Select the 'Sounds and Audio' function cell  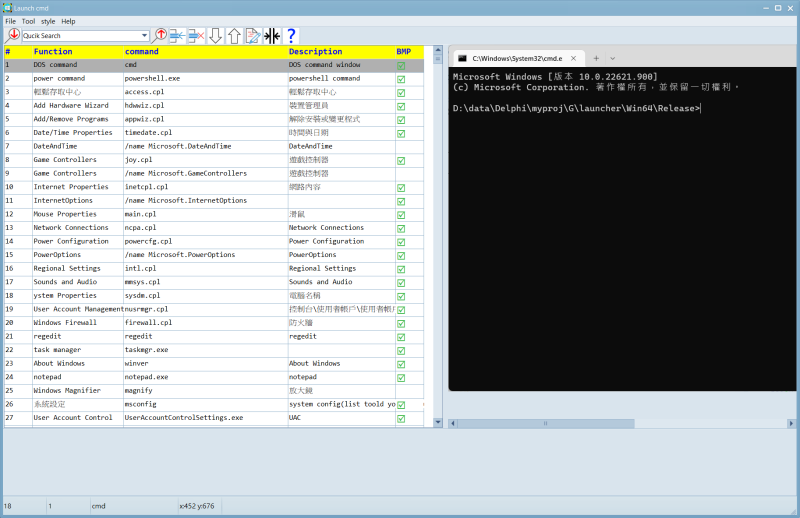78,282
